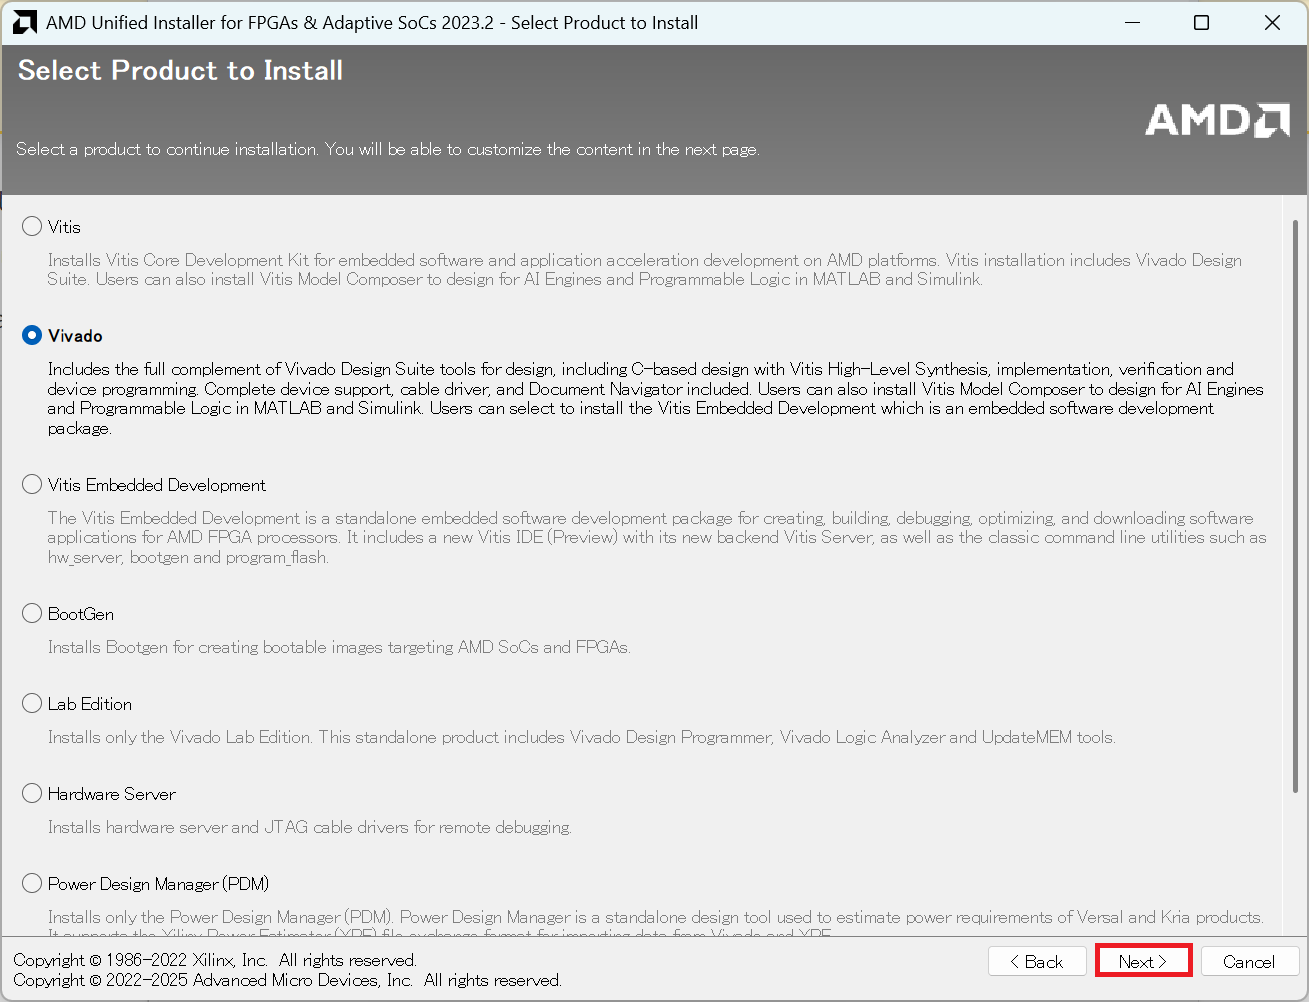Click the Lab Edition description text
Viewport: 1309px width, 1002px height.
pos(580,737)
